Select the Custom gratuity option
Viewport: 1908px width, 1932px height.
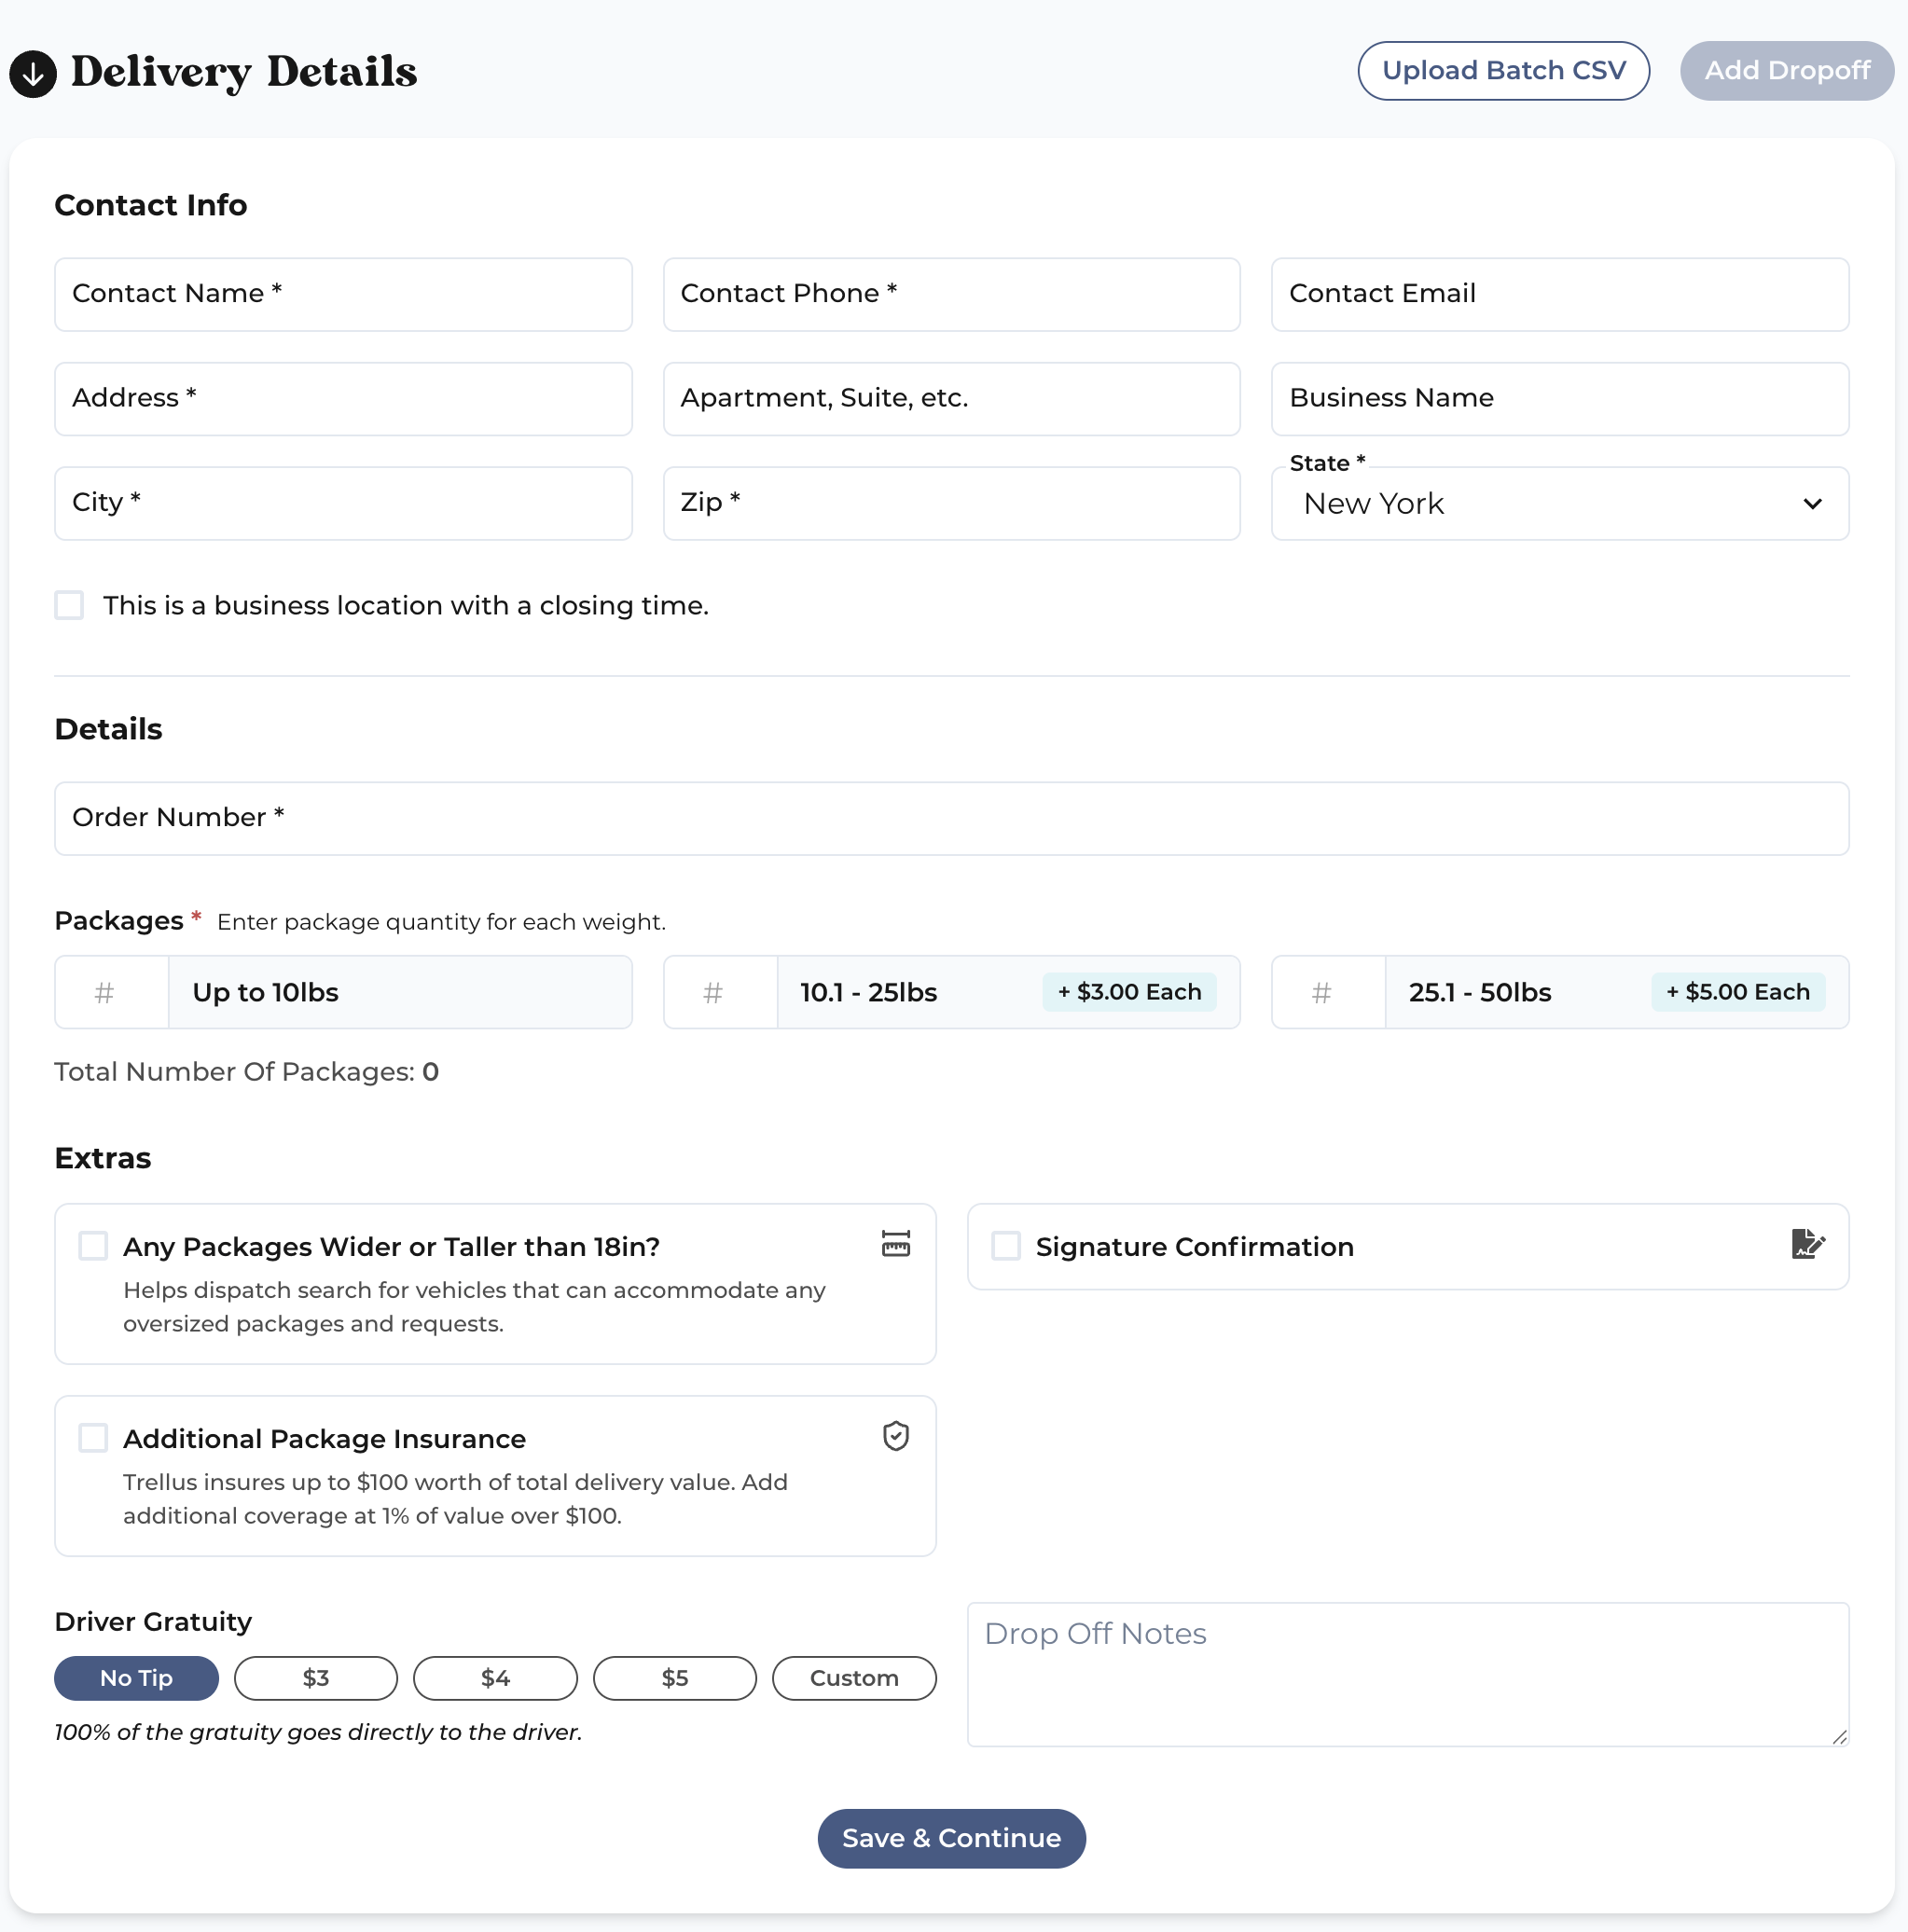coord(854,1678)
